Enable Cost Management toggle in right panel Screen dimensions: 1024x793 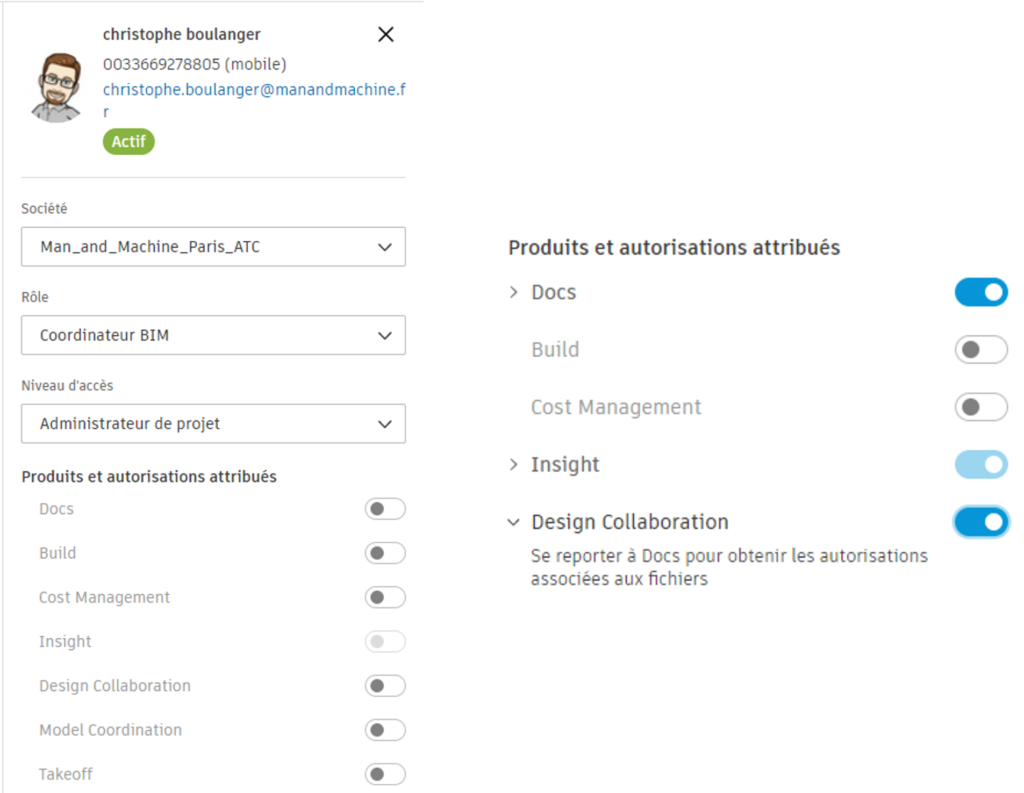pos(981,407)
